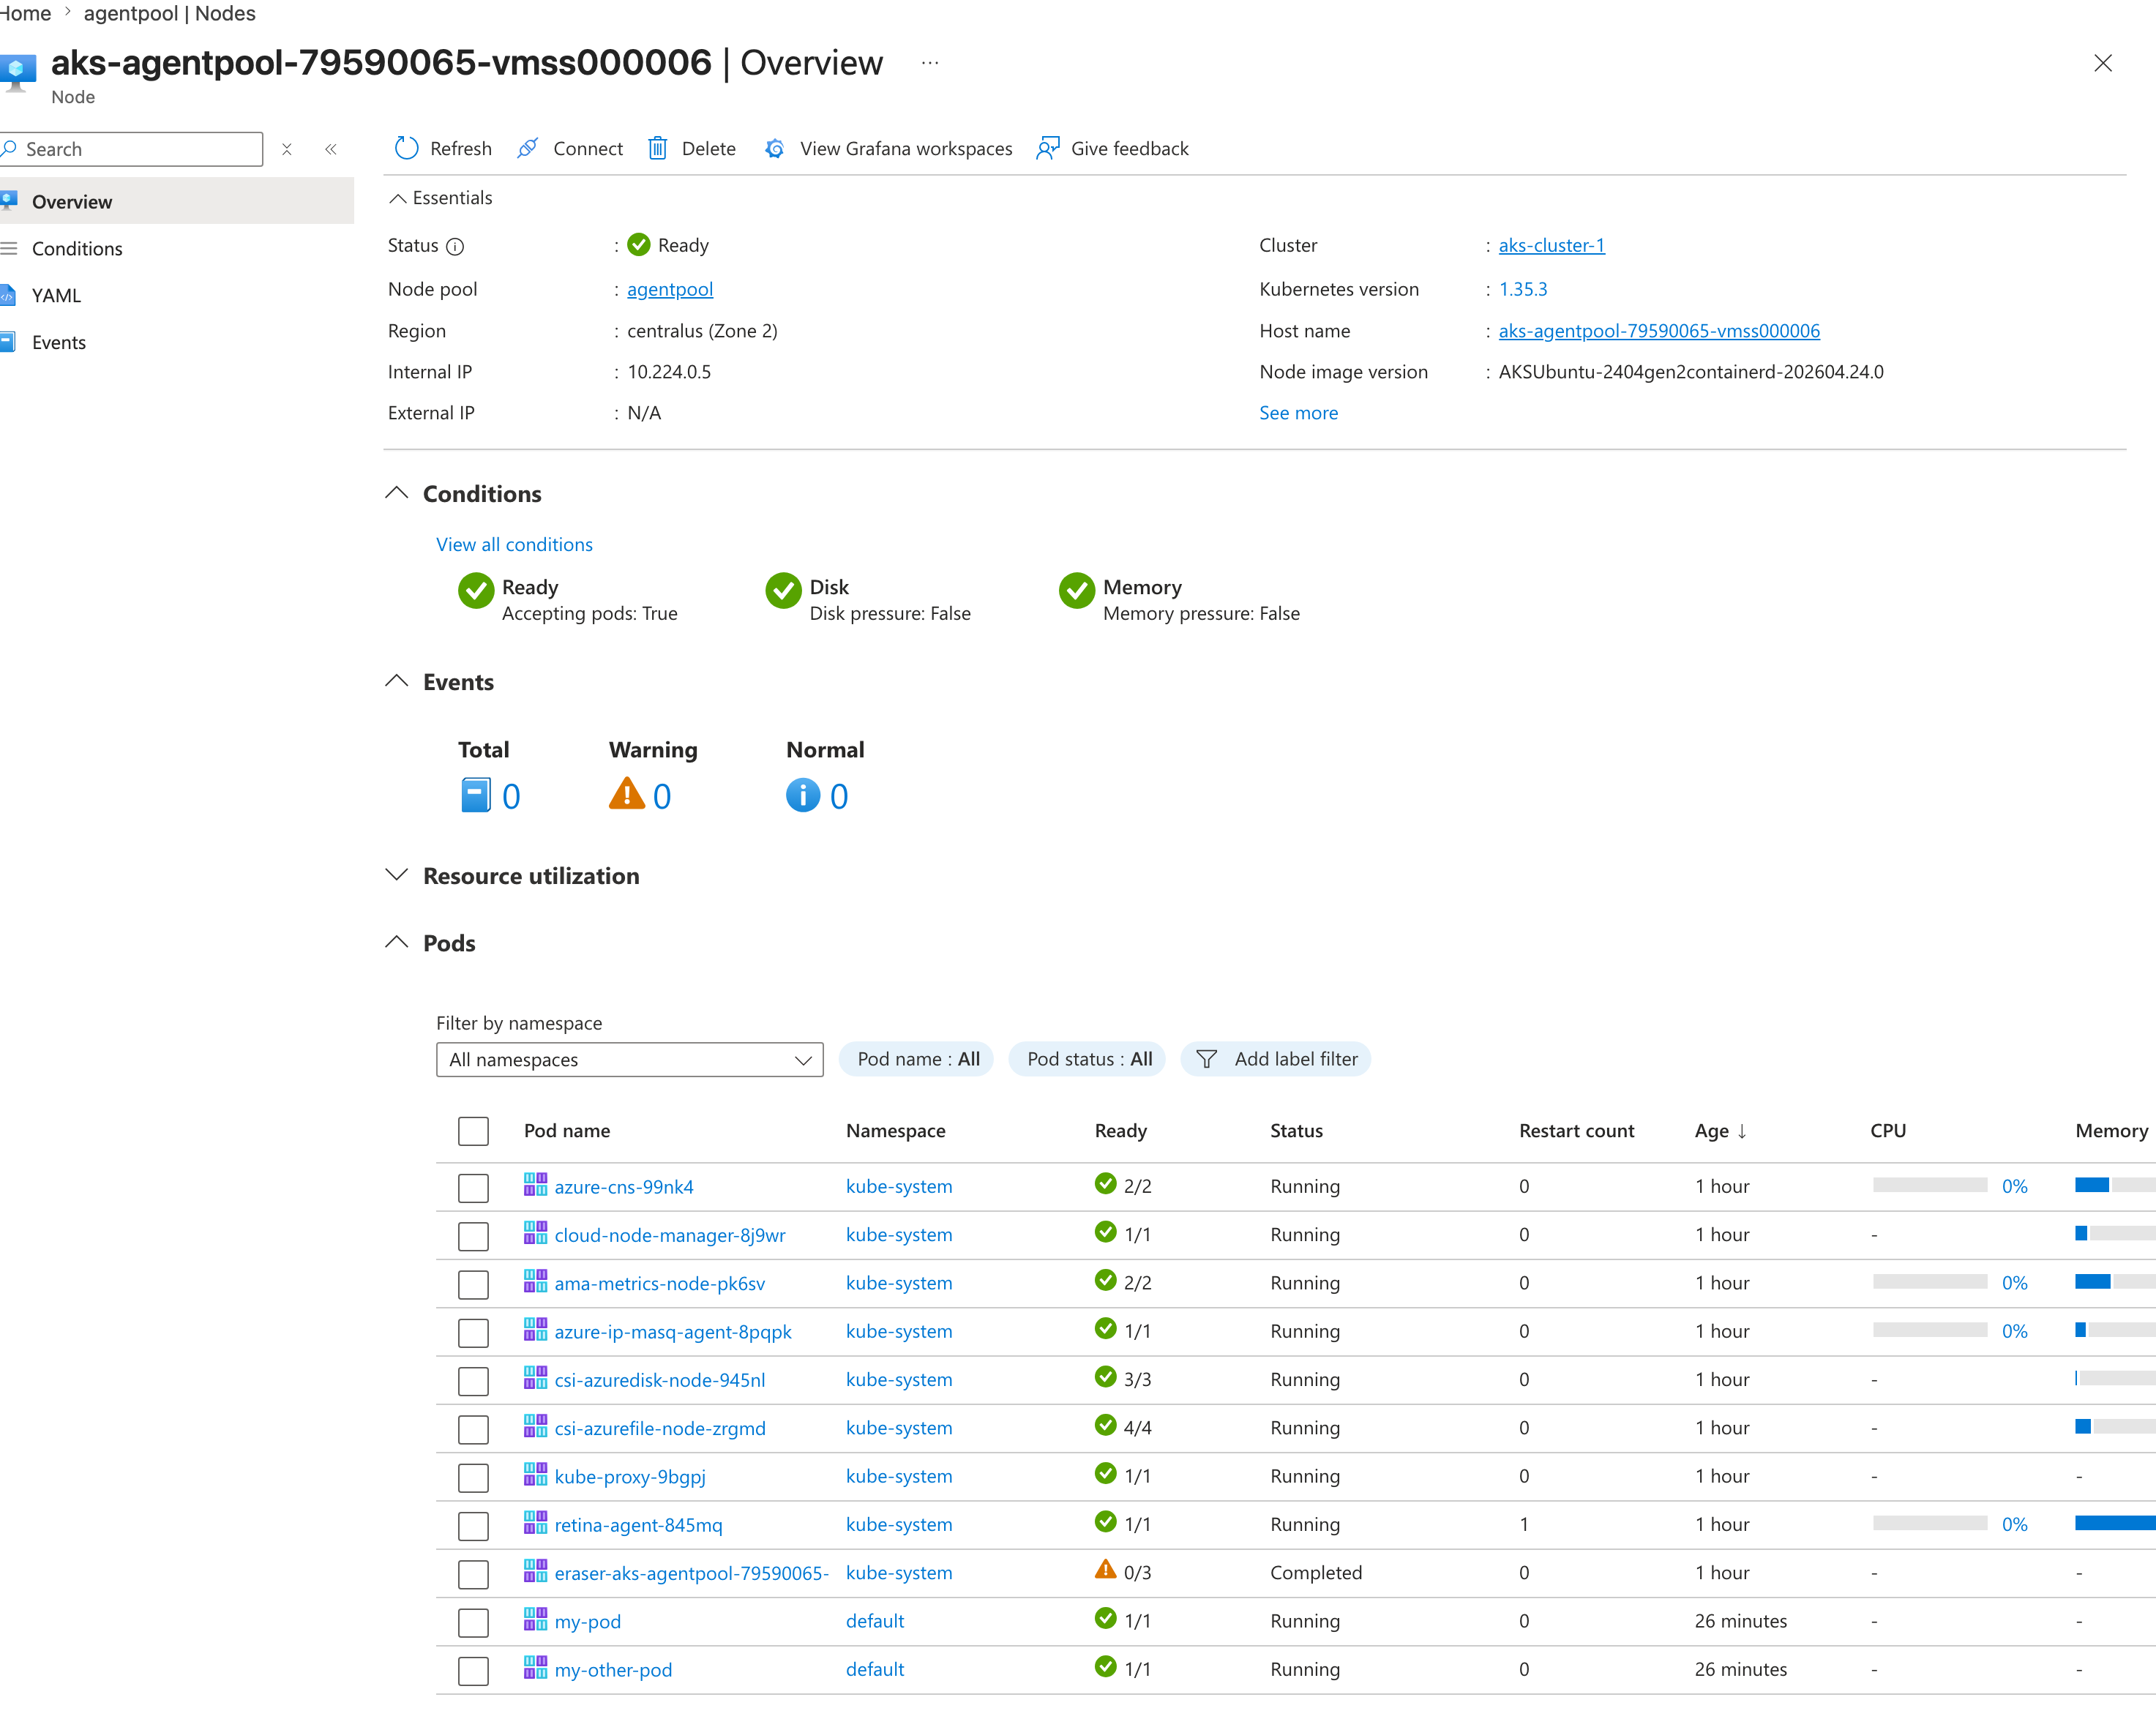Open the All namespaces dropdown
The height and width of the screenshot is (1719, 2156).
tap(630, 1060)
